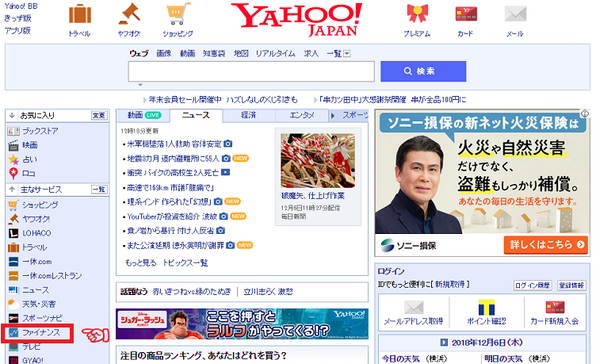
Task: Open ロコ map pin item in sidebar
Action: pos(28,173)
